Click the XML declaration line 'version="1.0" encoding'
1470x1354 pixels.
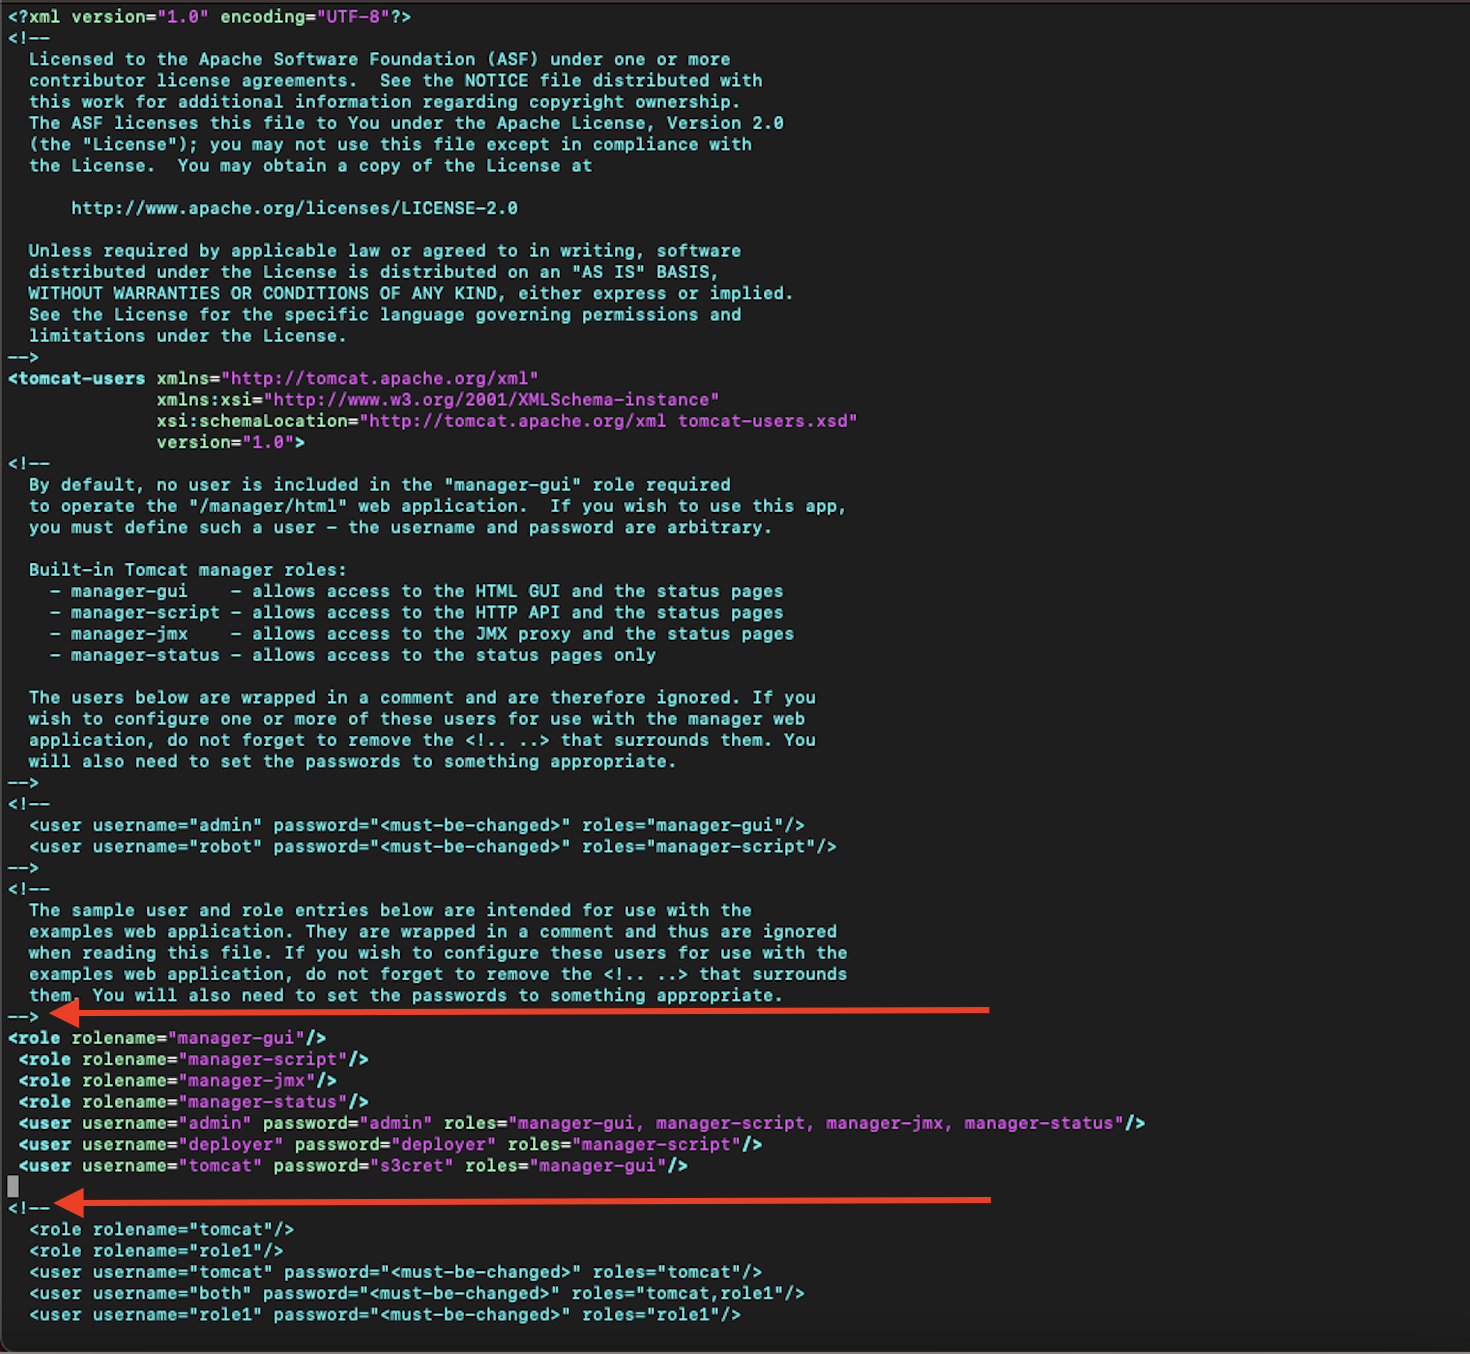click(x=209, y=17)
